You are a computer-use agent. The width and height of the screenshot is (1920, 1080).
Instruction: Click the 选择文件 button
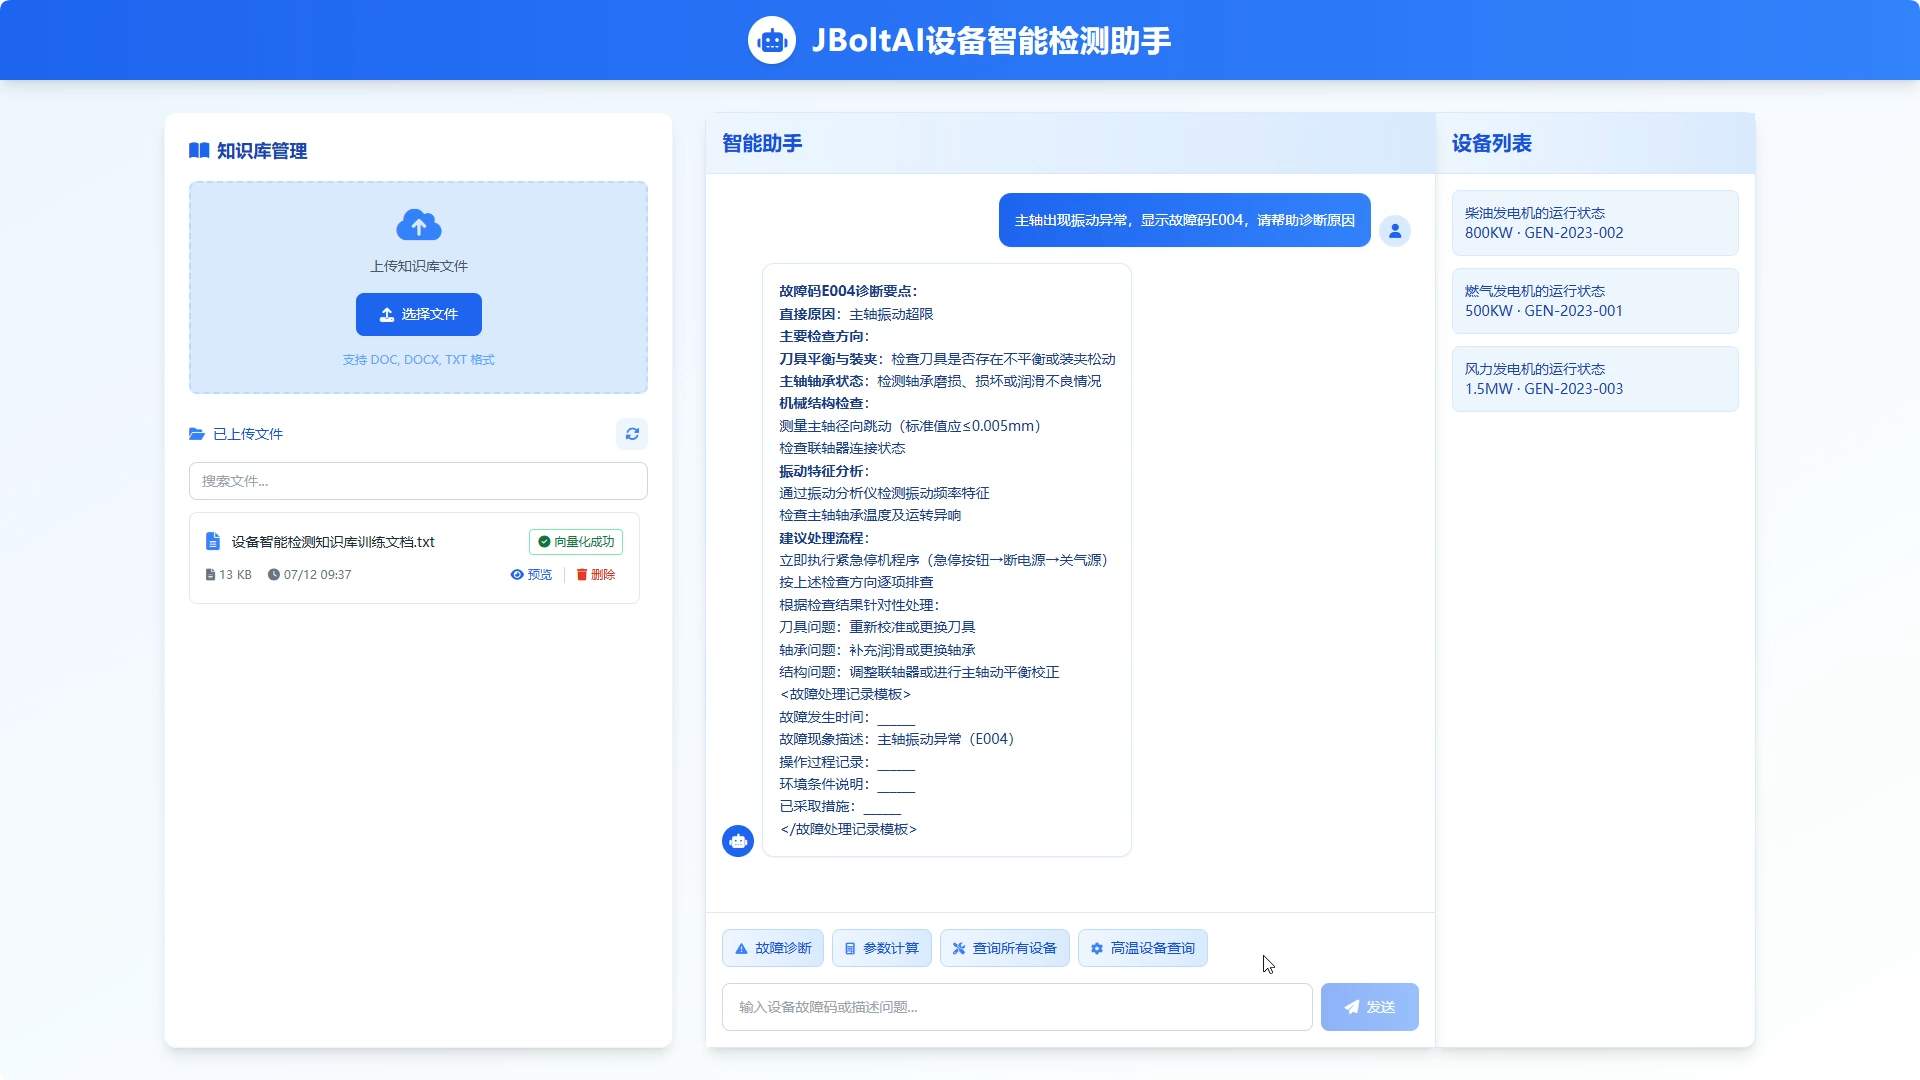point(418,314)
